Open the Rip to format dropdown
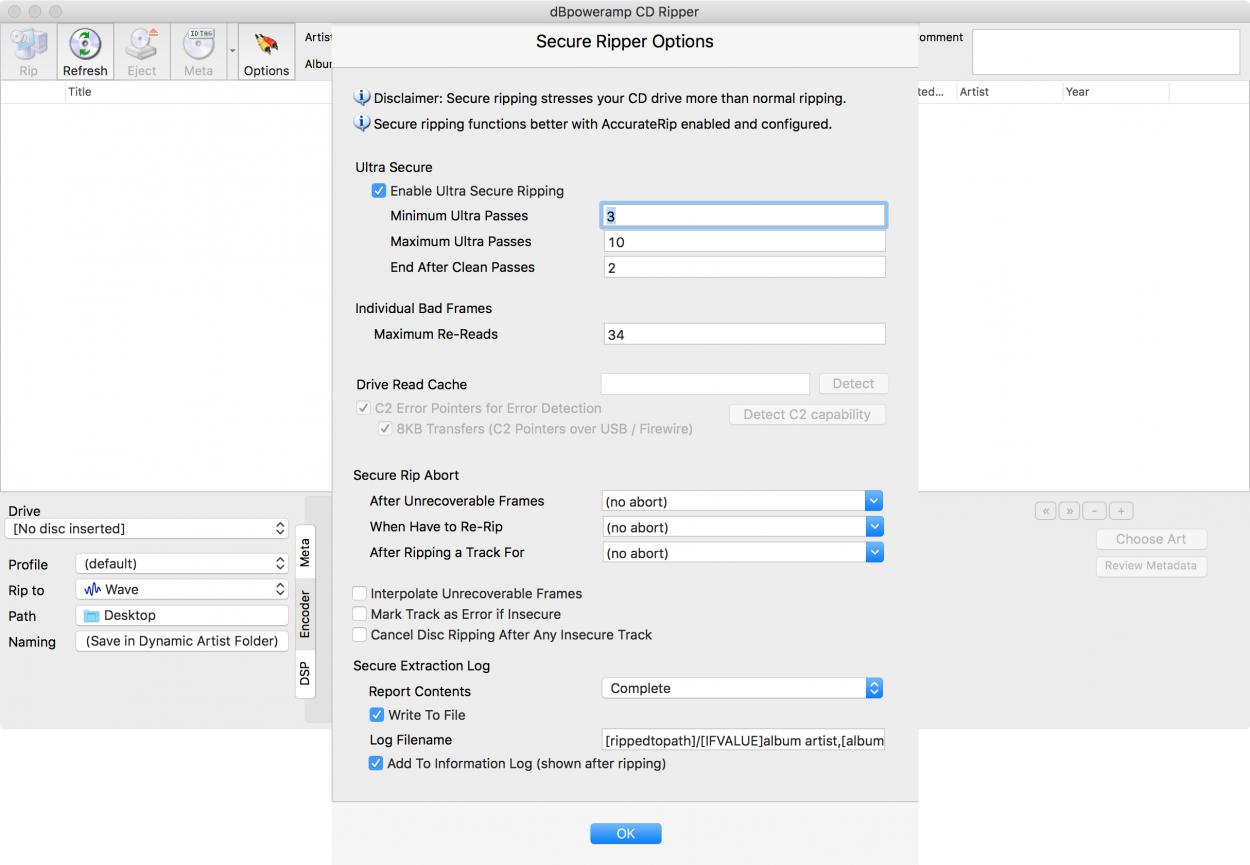 (x=182, y=590)
